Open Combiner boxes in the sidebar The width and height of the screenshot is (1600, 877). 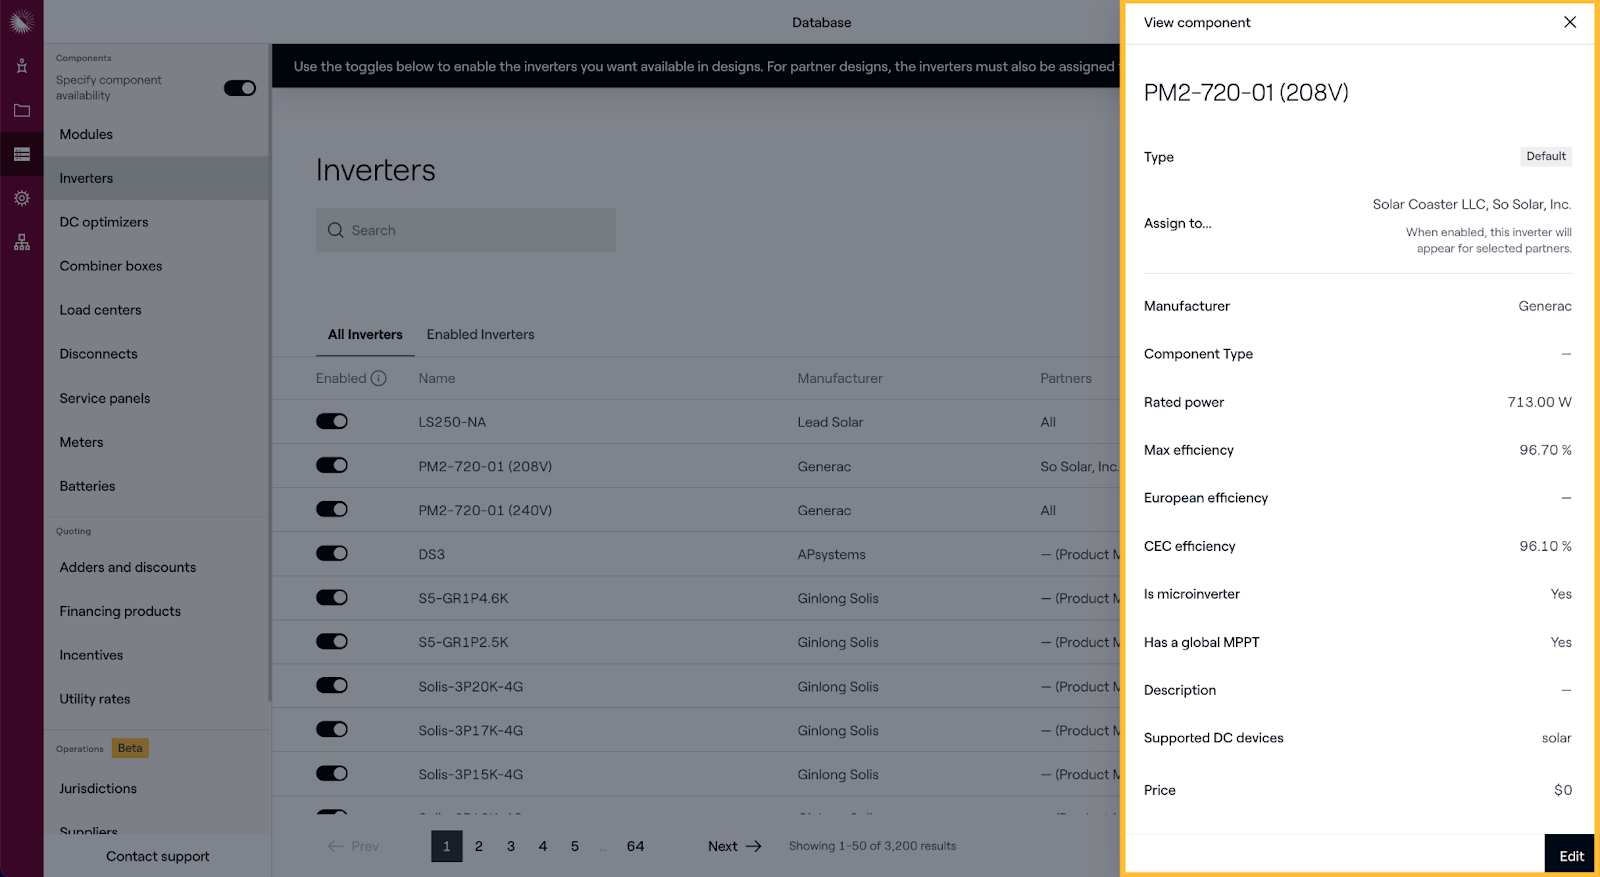click(157, 266)
